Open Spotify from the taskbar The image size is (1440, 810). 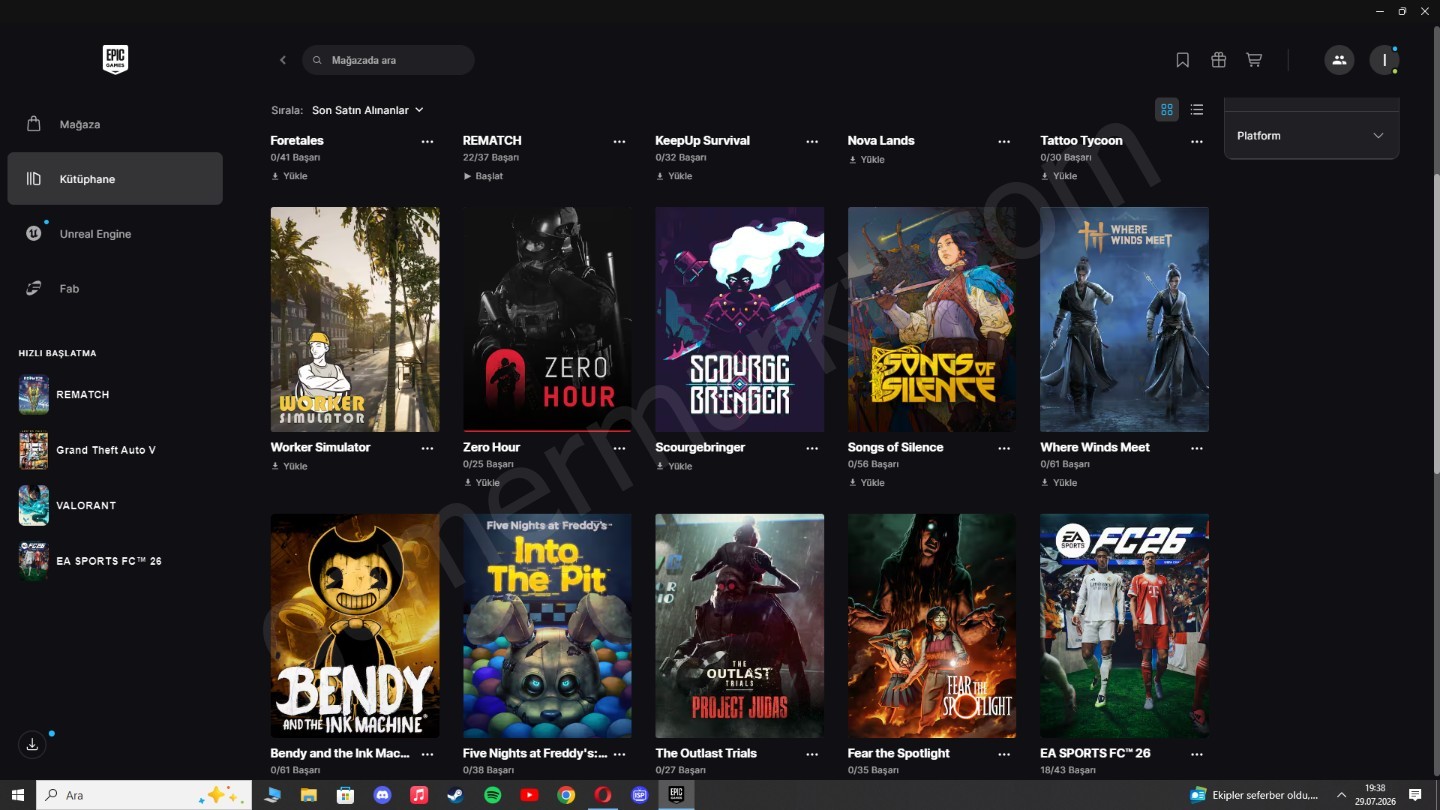coord(492,795)
